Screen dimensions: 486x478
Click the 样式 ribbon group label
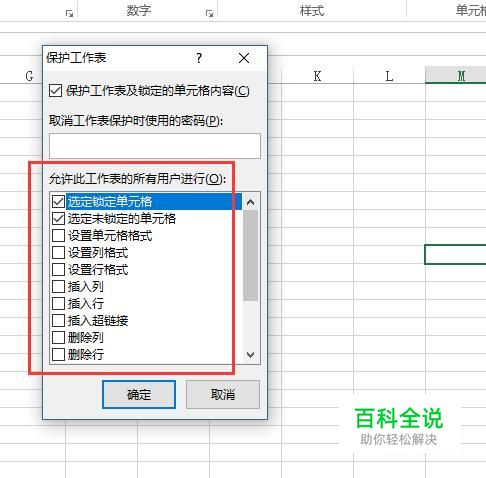coord(312,11)
